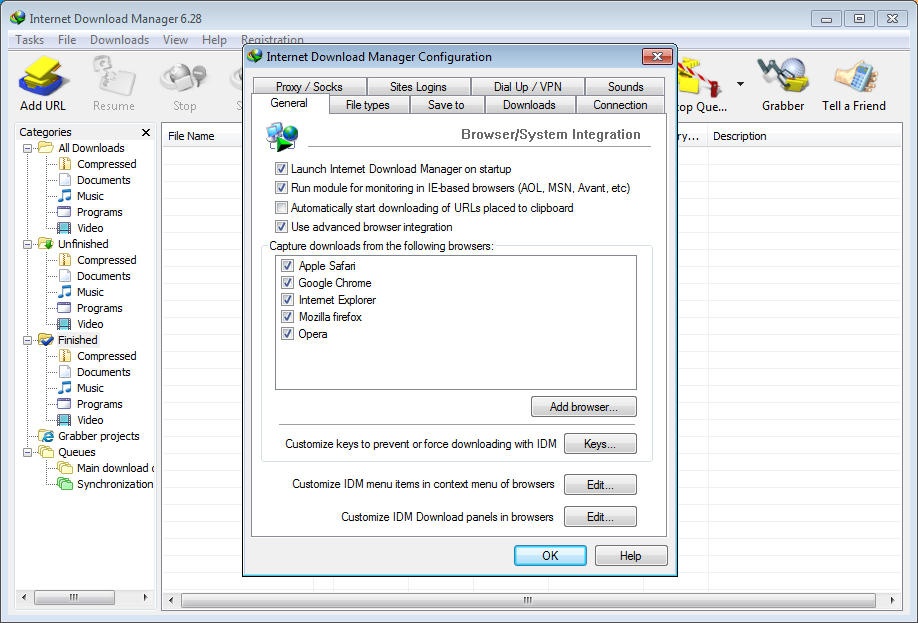Select the Main download queue icon
918x623 pixels.
point(65,468)
